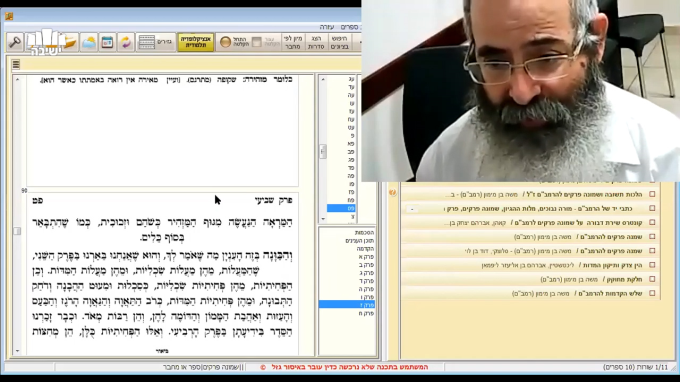
Task: Click the red status bar warning text
Action: click(x=350, y=367)
